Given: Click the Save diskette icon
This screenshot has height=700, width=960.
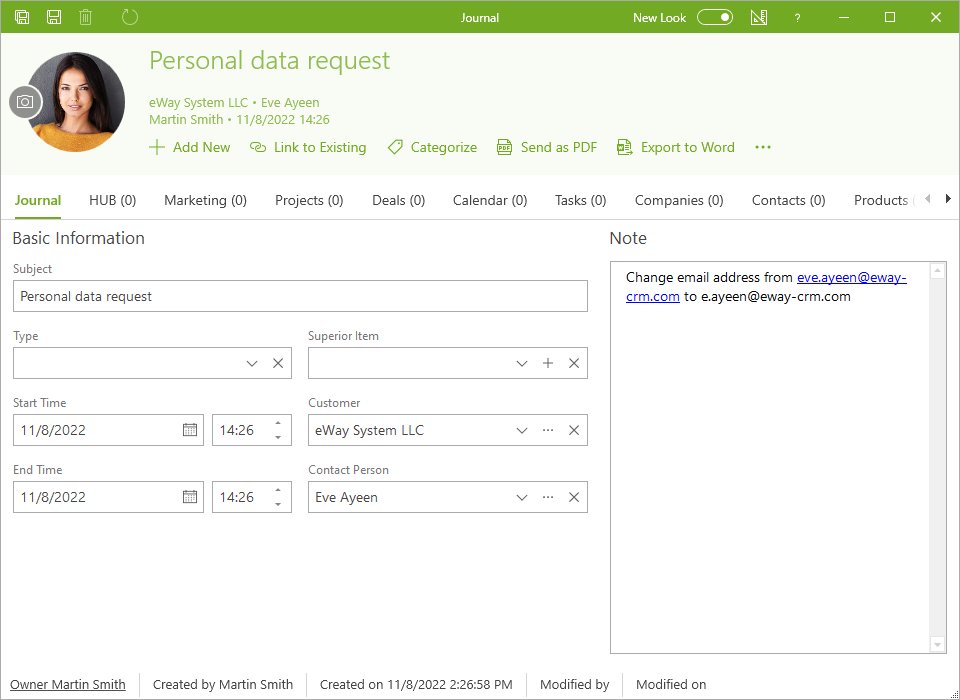Looking at the screenshot, I should (x=54, y=17).
